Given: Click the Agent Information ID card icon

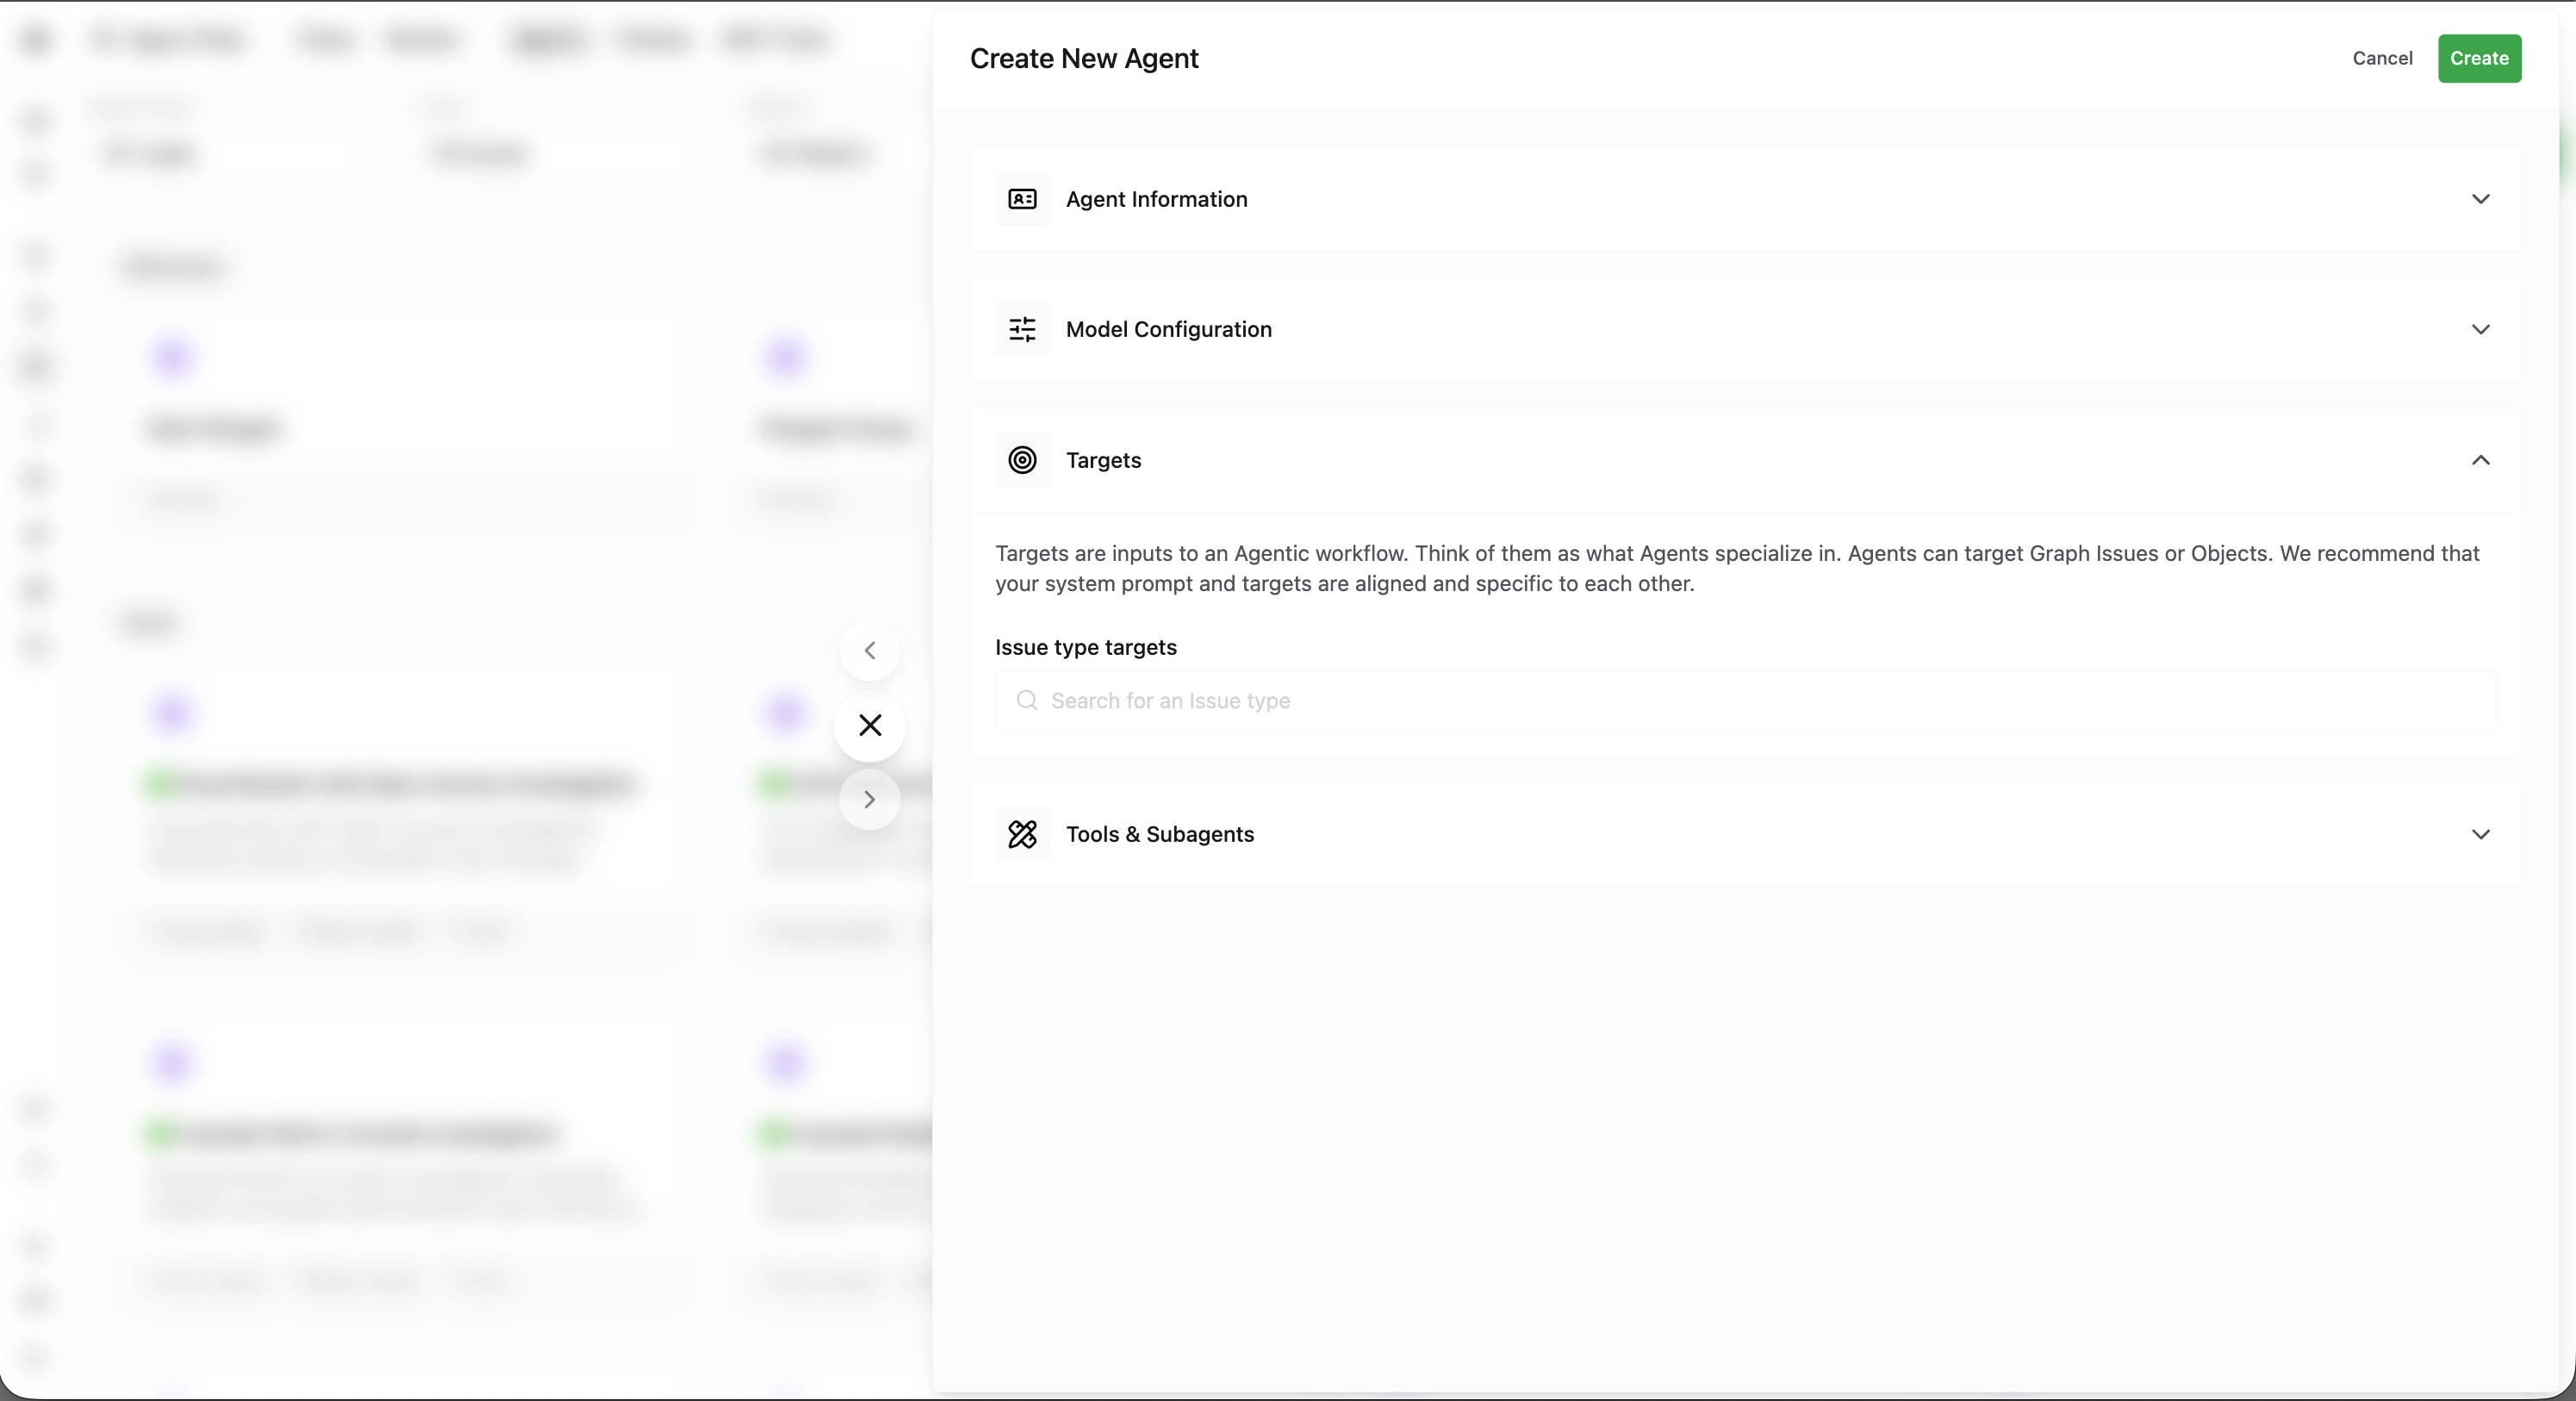Looking at the screenshot, I should 1022,199.
